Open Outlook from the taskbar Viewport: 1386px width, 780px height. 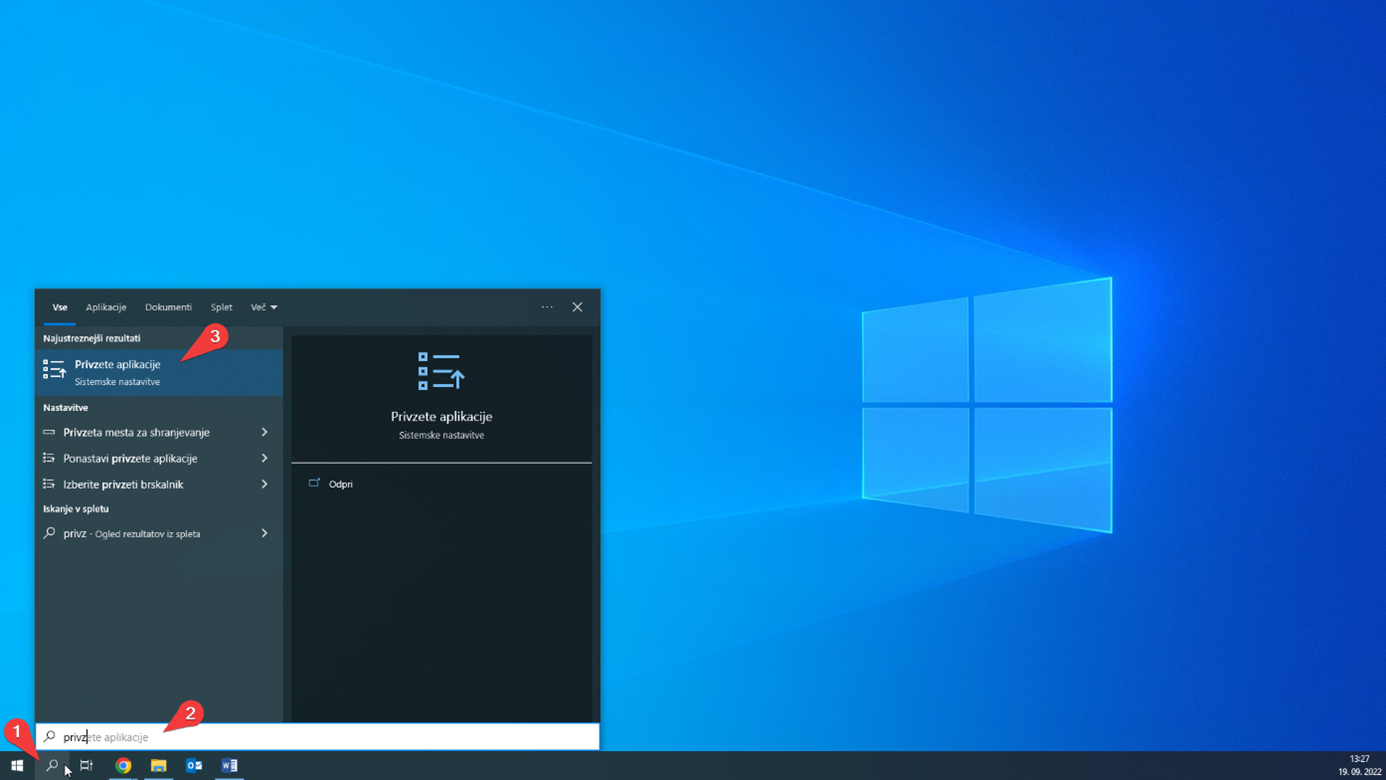194,766
